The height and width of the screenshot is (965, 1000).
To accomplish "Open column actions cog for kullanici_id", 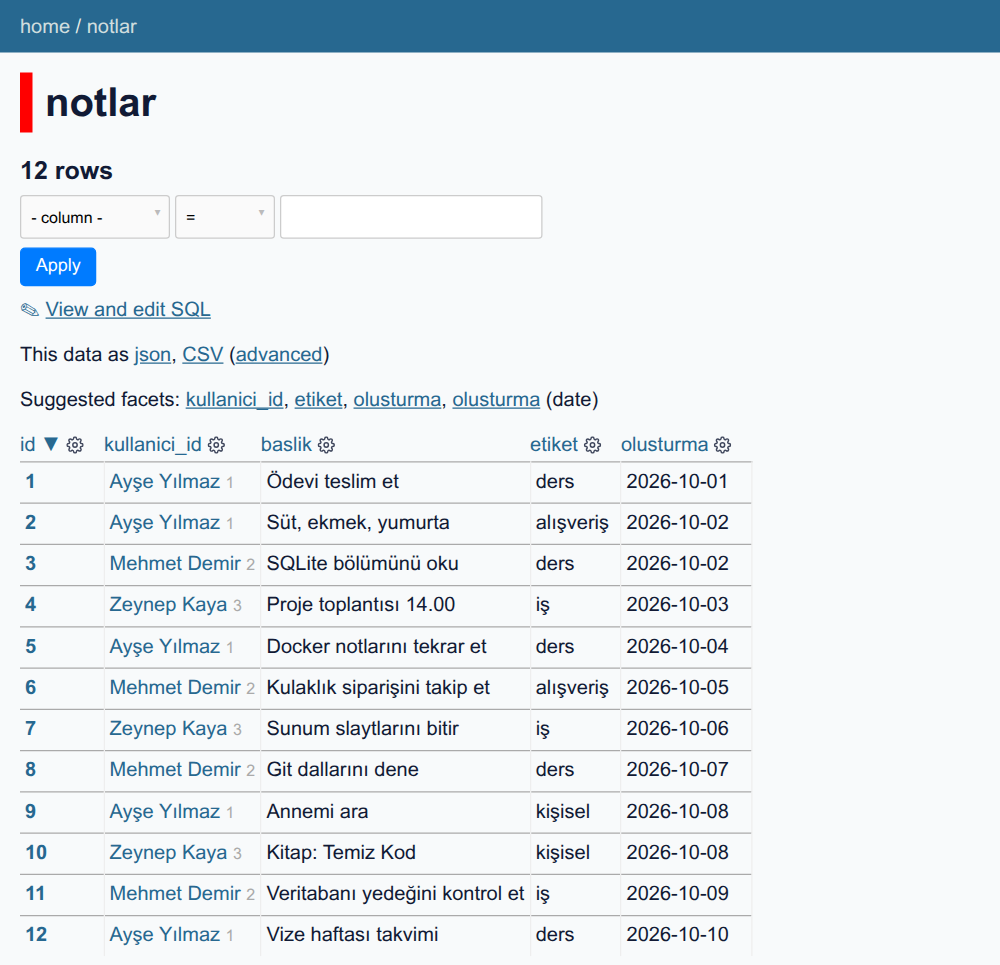I will point(217,445).
